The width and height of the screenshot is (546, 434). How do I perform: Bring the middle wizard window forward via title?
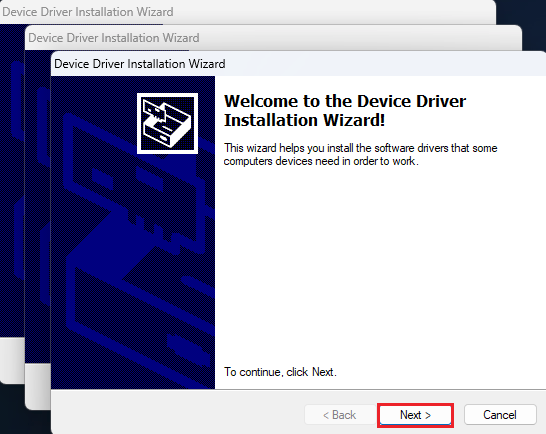[273, 37]
